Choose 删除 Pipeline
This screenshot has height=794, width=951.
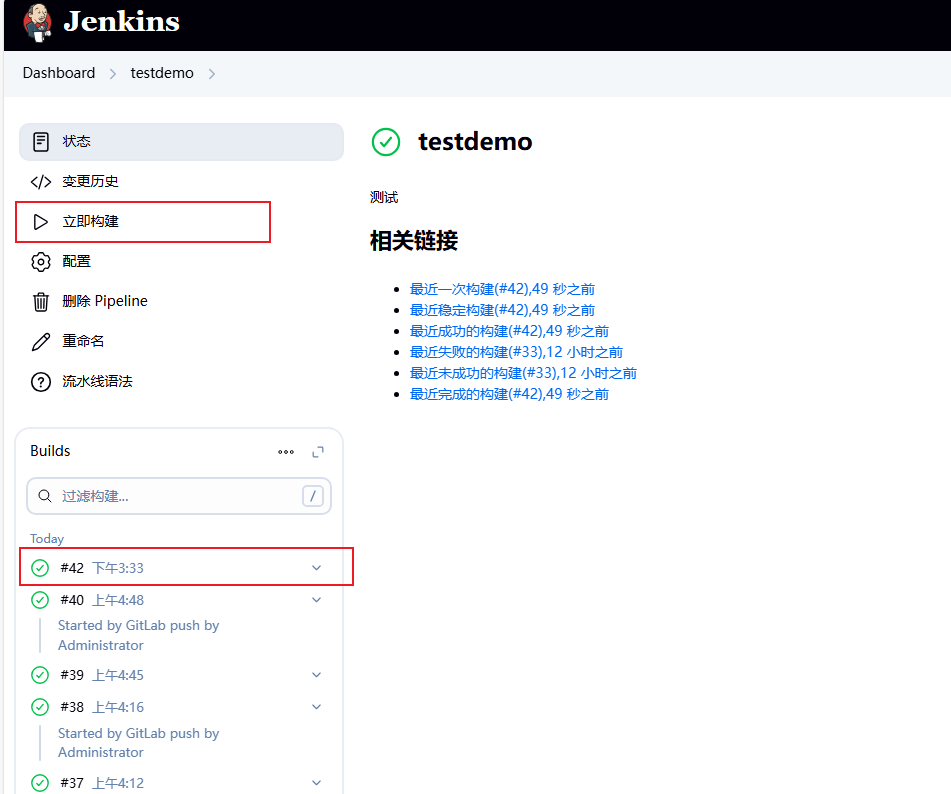point(105,301)
